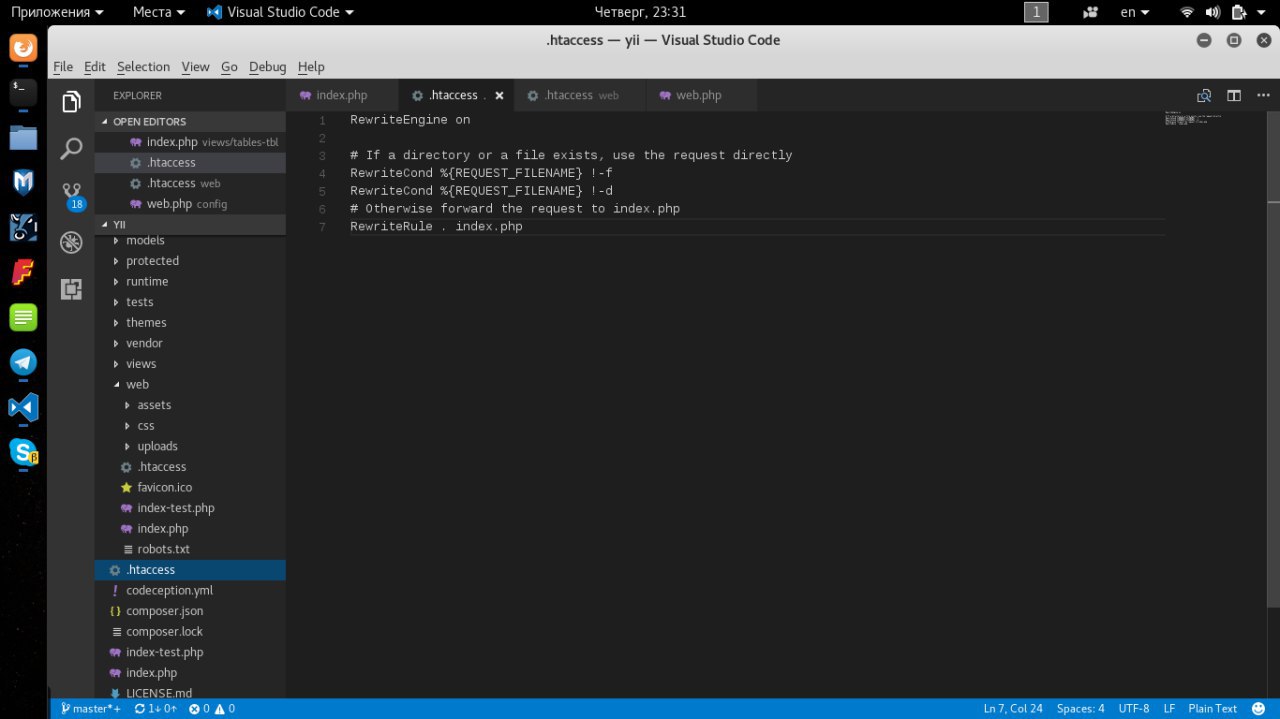Open the Edit menu
This screenshot has width=1280, height=719.
coord(95,66)
